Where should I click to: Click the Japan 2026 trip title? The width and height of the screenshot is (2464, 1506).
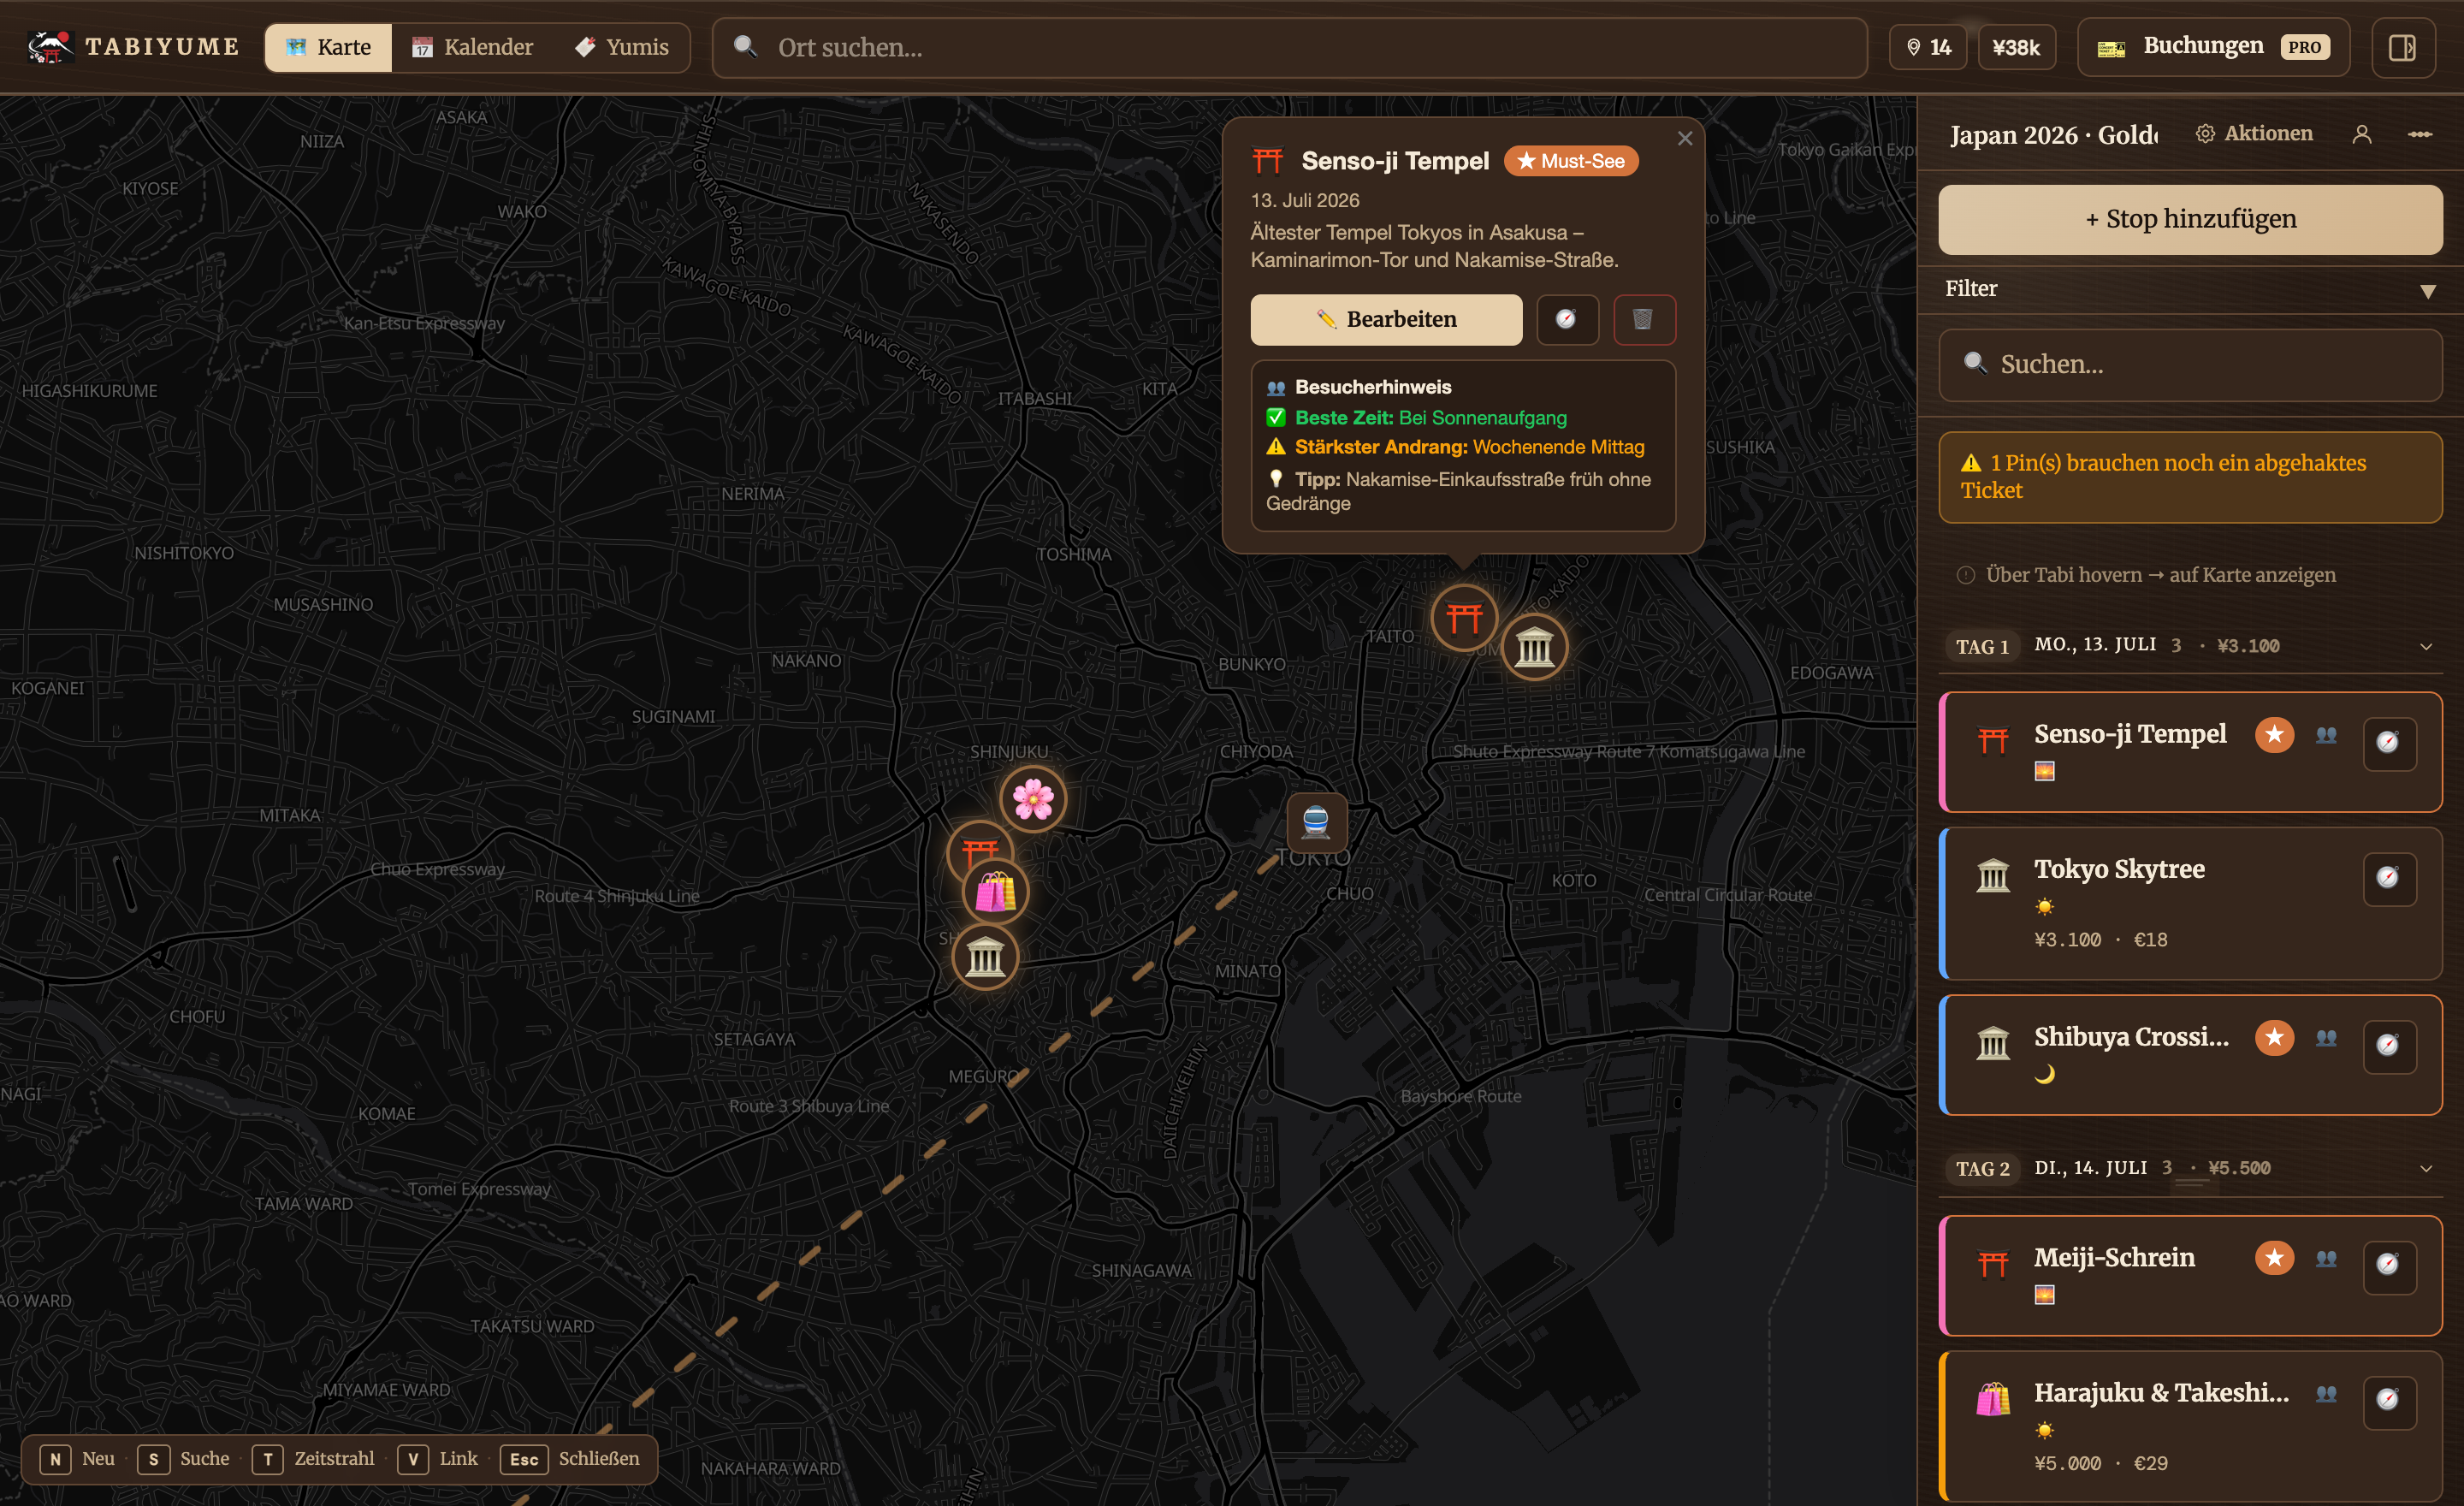point(2053,135)
